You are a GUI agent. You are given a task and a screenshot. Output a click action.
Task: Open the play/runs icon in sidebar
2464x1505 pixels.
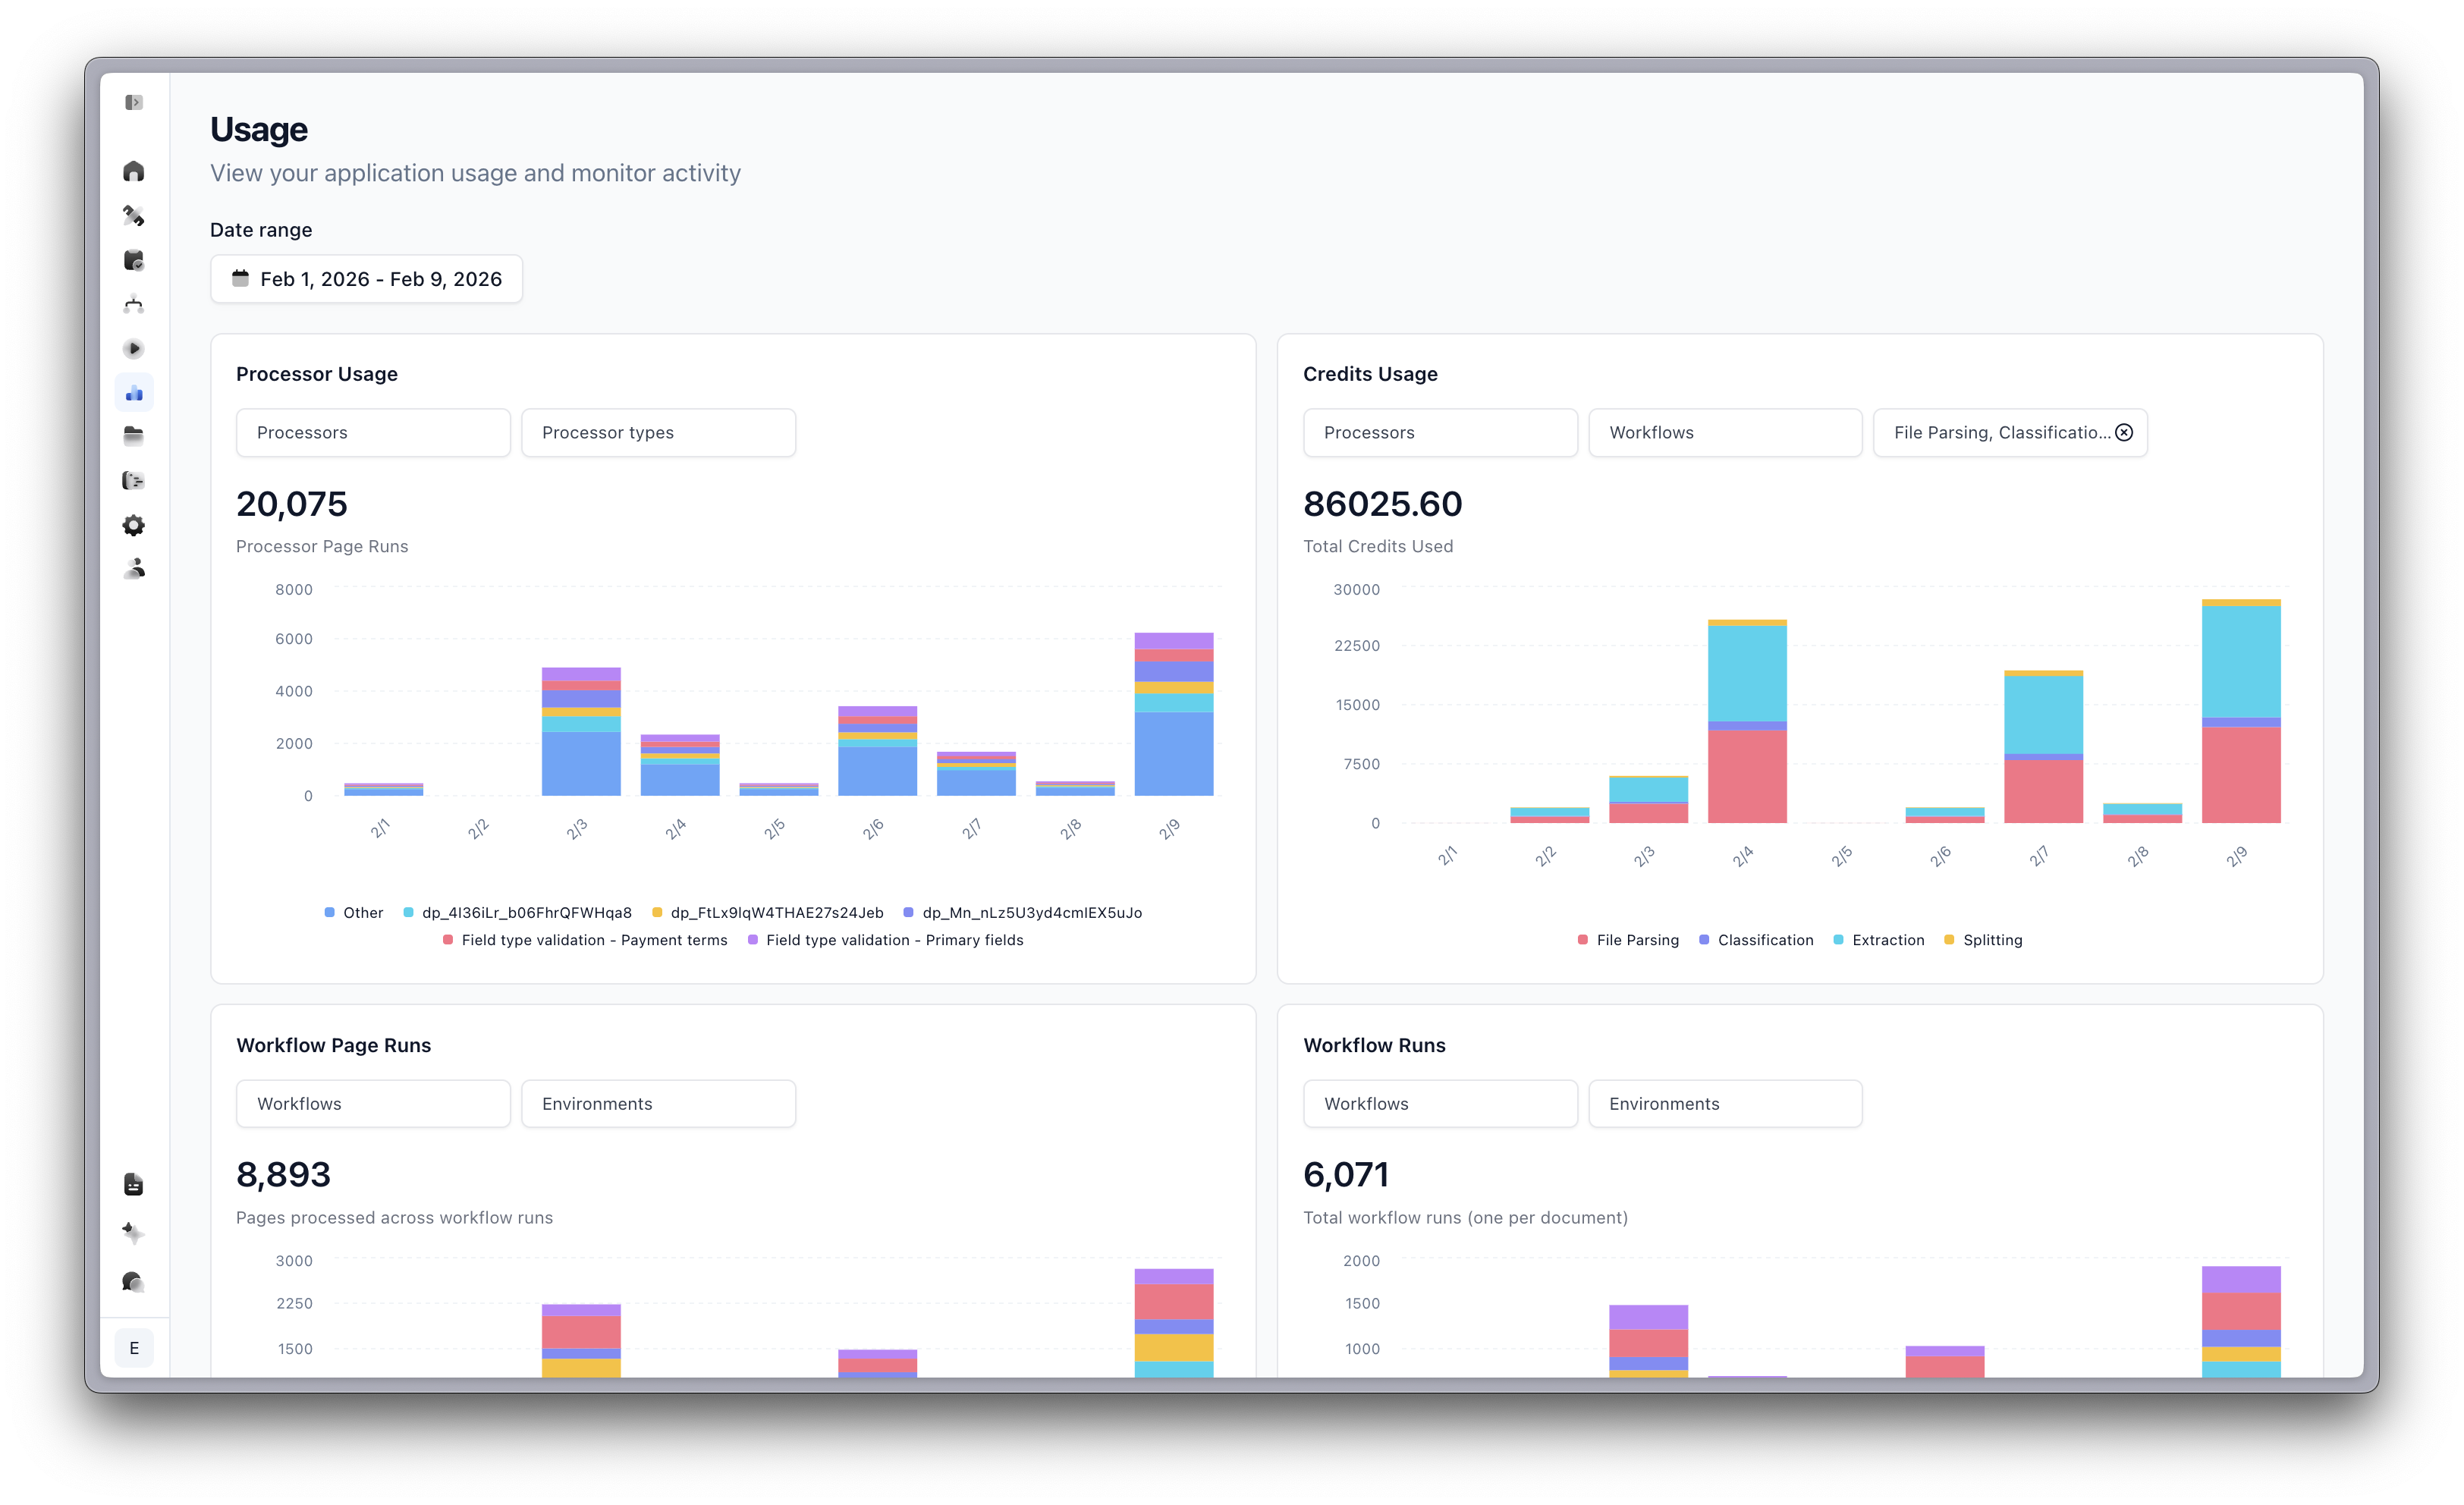134,349
